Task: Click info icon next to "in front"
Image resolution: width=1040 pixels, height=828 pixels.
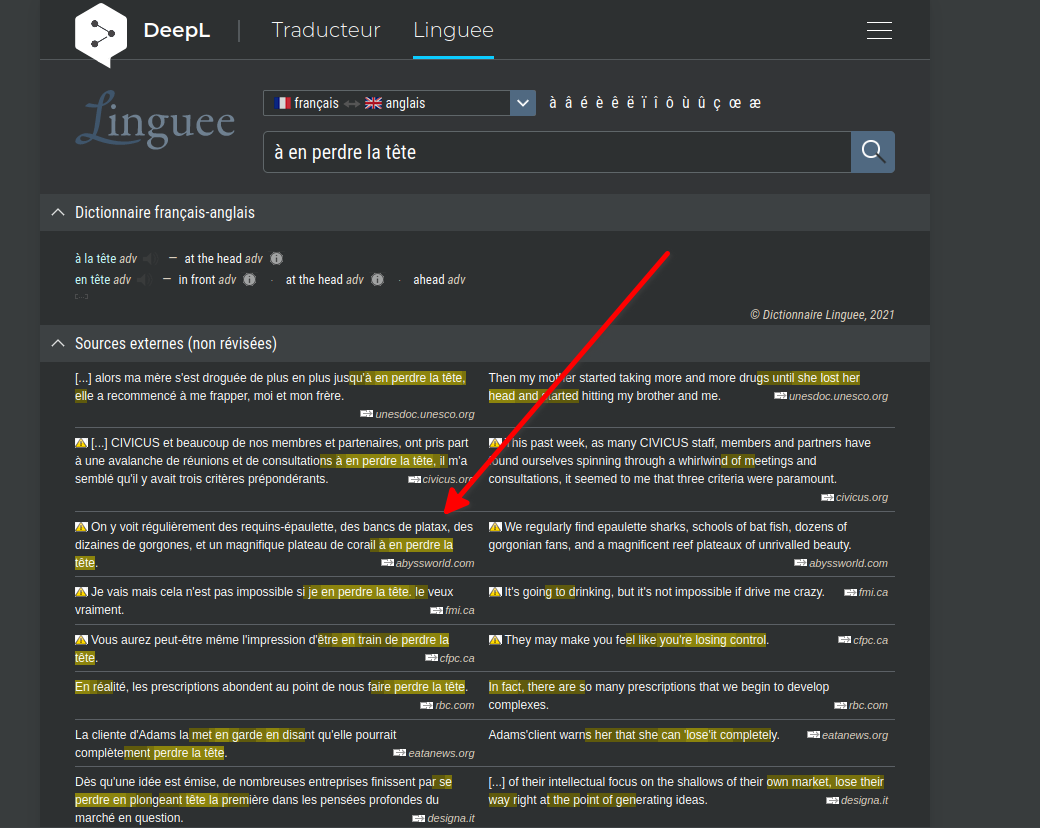Action: [249, 280]
